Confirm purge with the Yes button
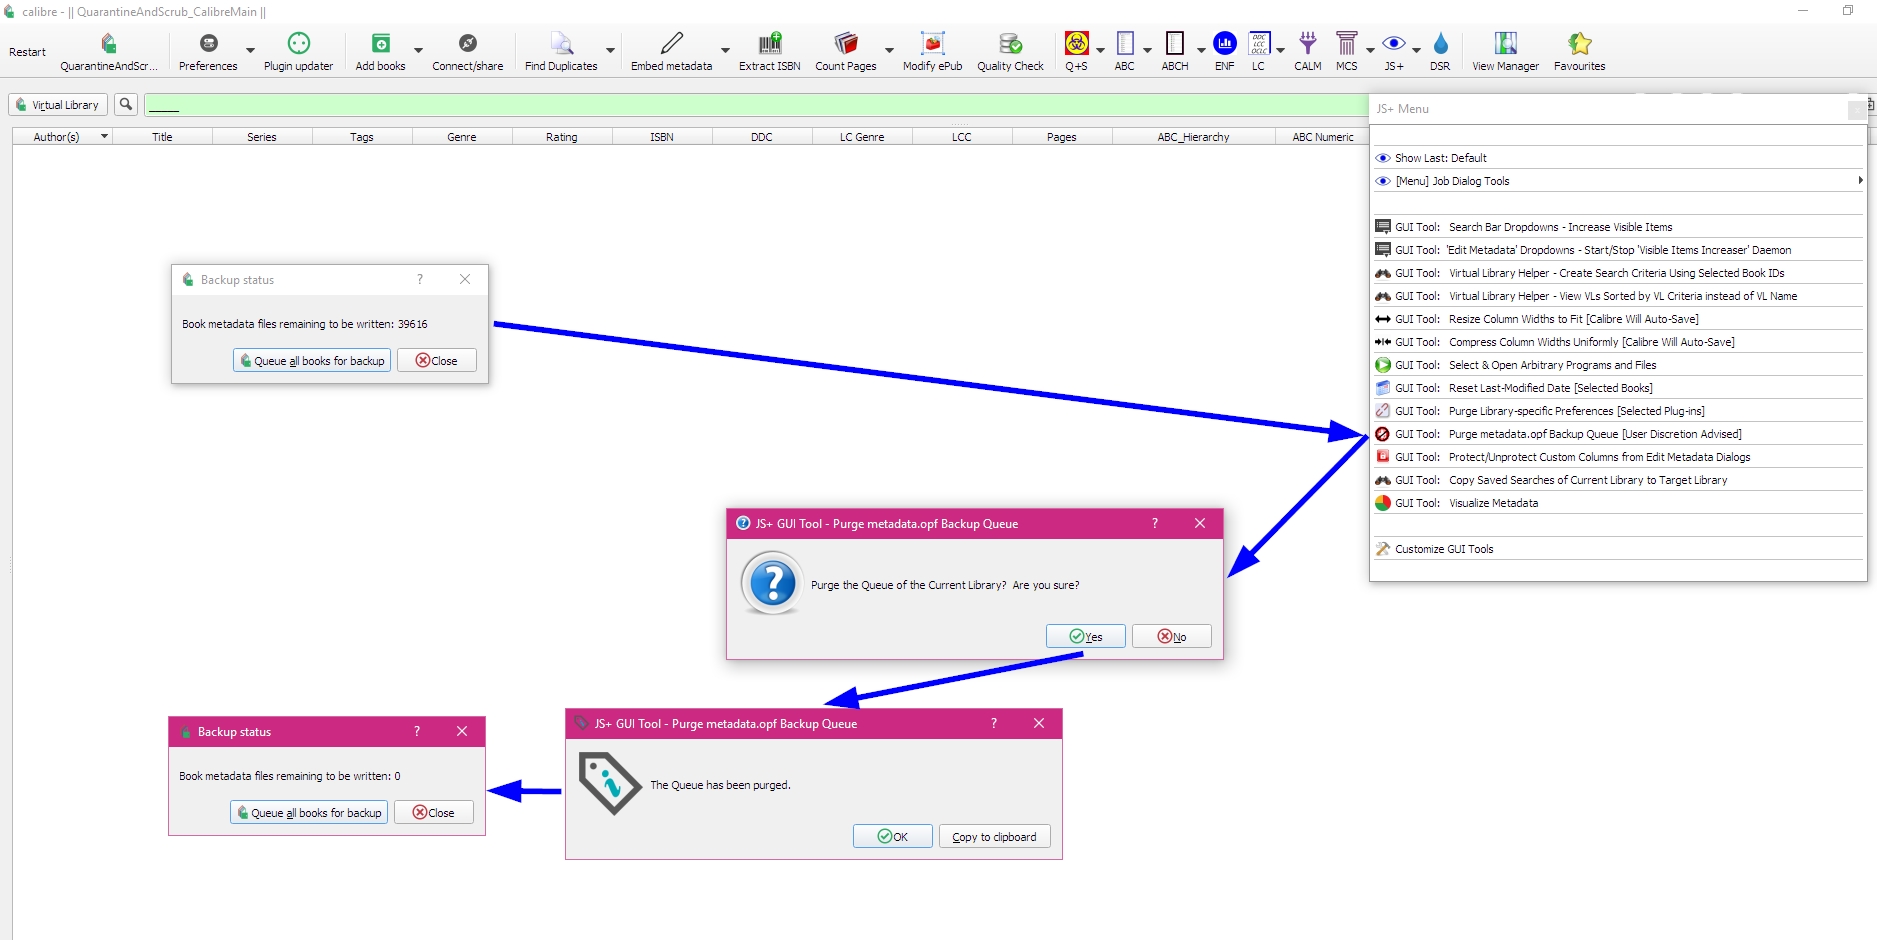The height and width of the screenshot is (940, 1877). pos(1086,637)
